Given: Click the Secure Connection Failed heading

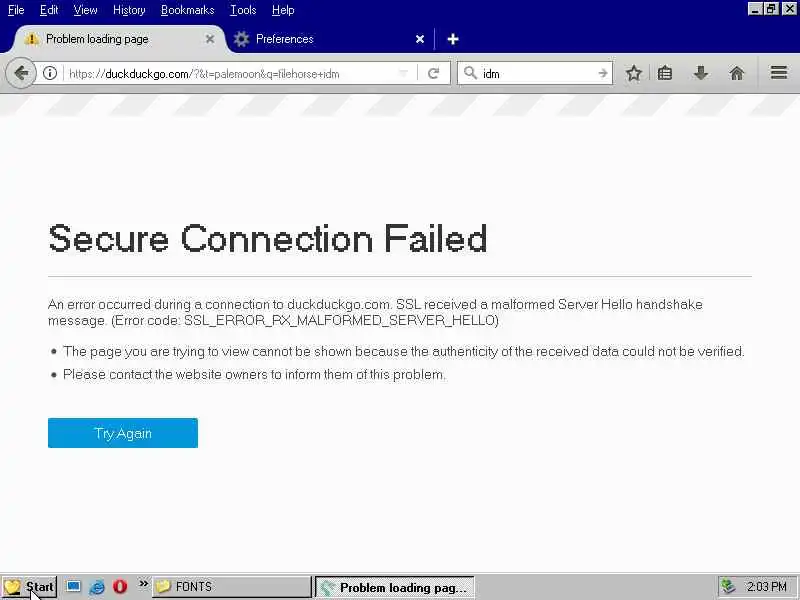Looking at the screenshot, I should 268,238.
